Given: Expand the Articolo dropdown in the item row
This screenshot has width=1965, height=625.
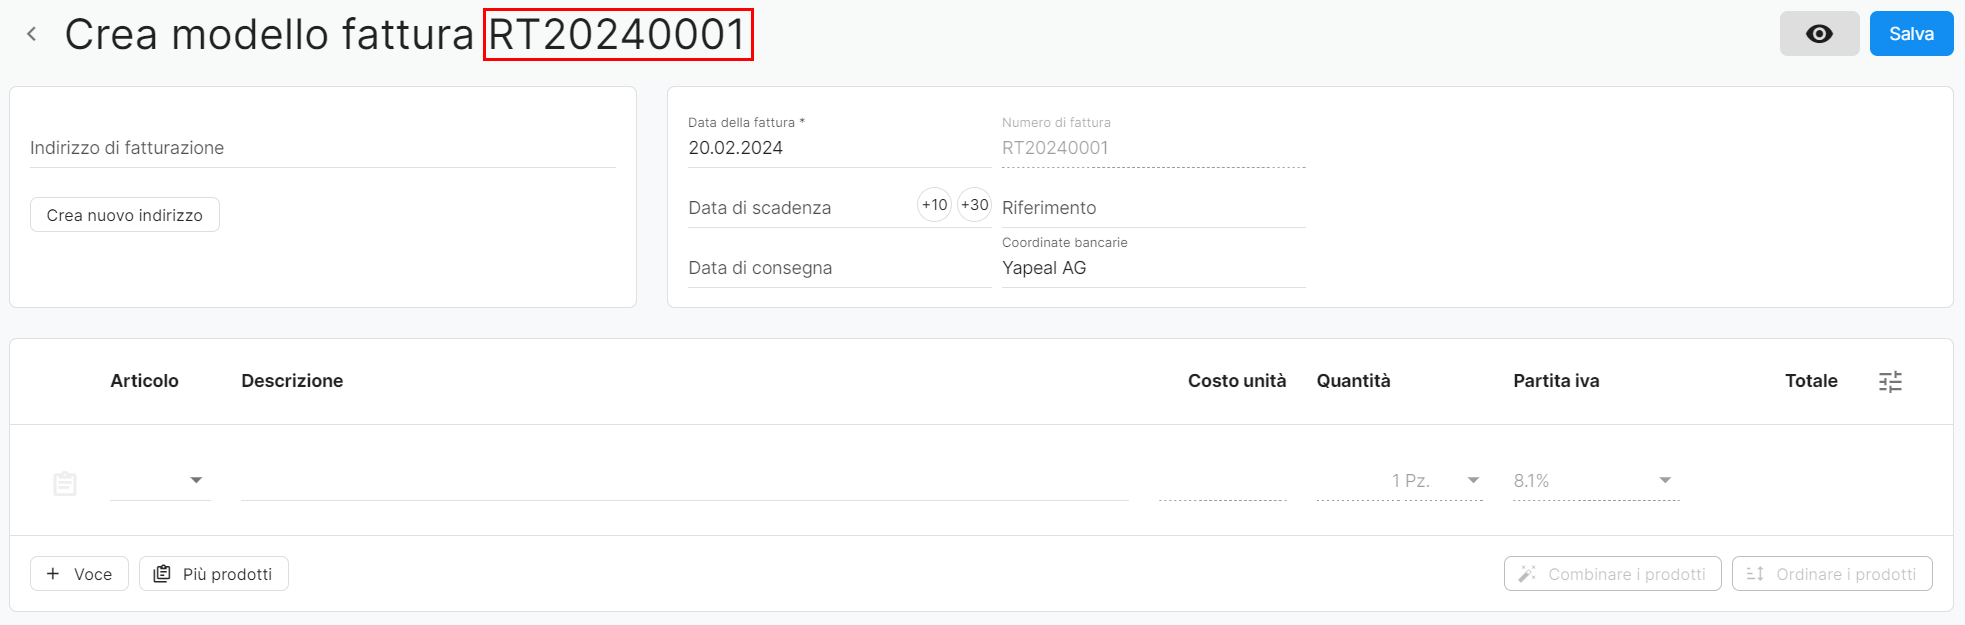Looking at the screenshot, I should click(160, 481).
